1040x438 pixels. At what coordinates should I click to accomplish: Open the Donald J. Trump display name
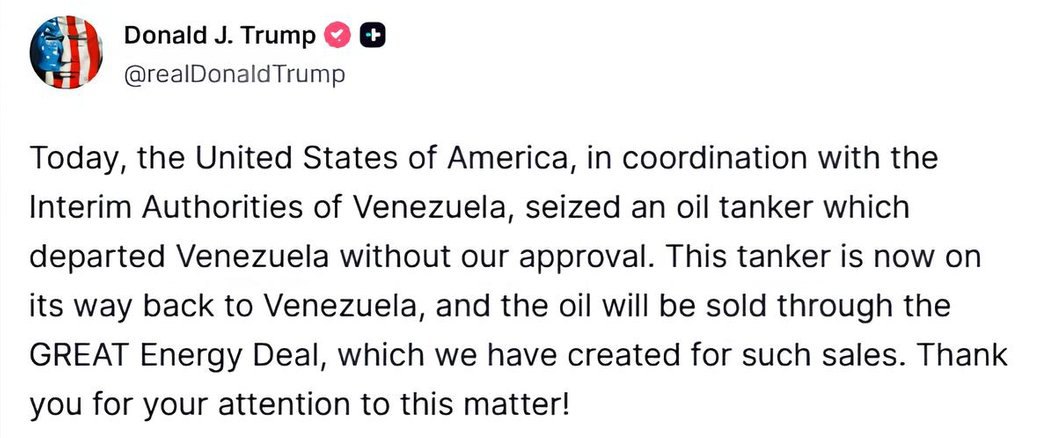click(x=220, y=37)
